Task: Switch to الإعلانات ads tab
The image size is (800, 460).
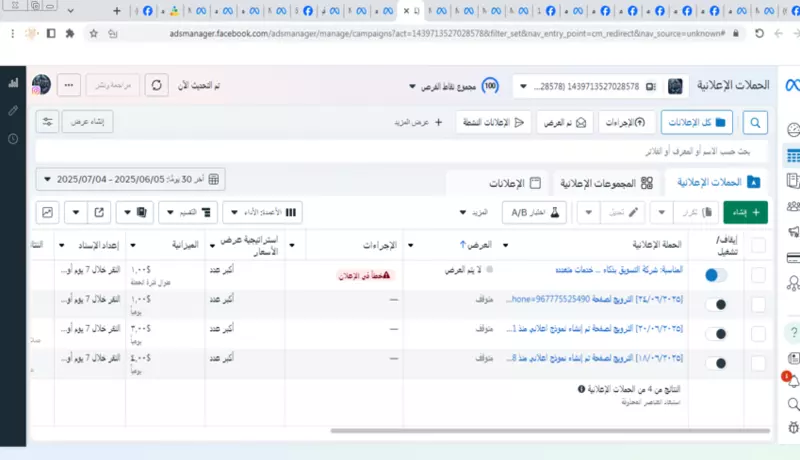Action: point(514,183)
